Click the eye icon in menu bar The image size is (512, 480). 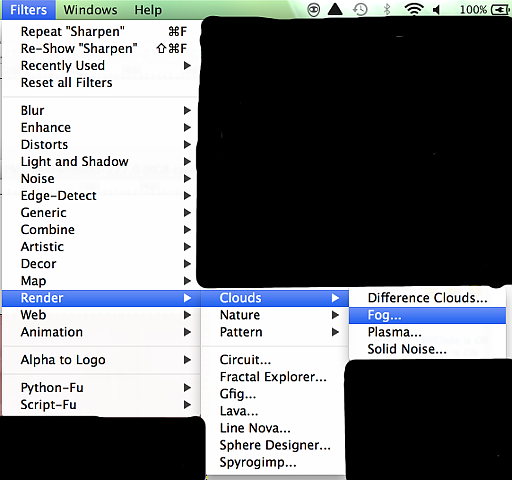[x=313, y=10]
